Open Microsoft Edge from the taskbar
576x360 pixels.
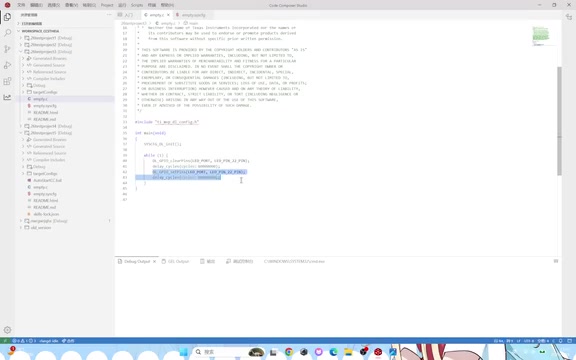click(334, 352)
